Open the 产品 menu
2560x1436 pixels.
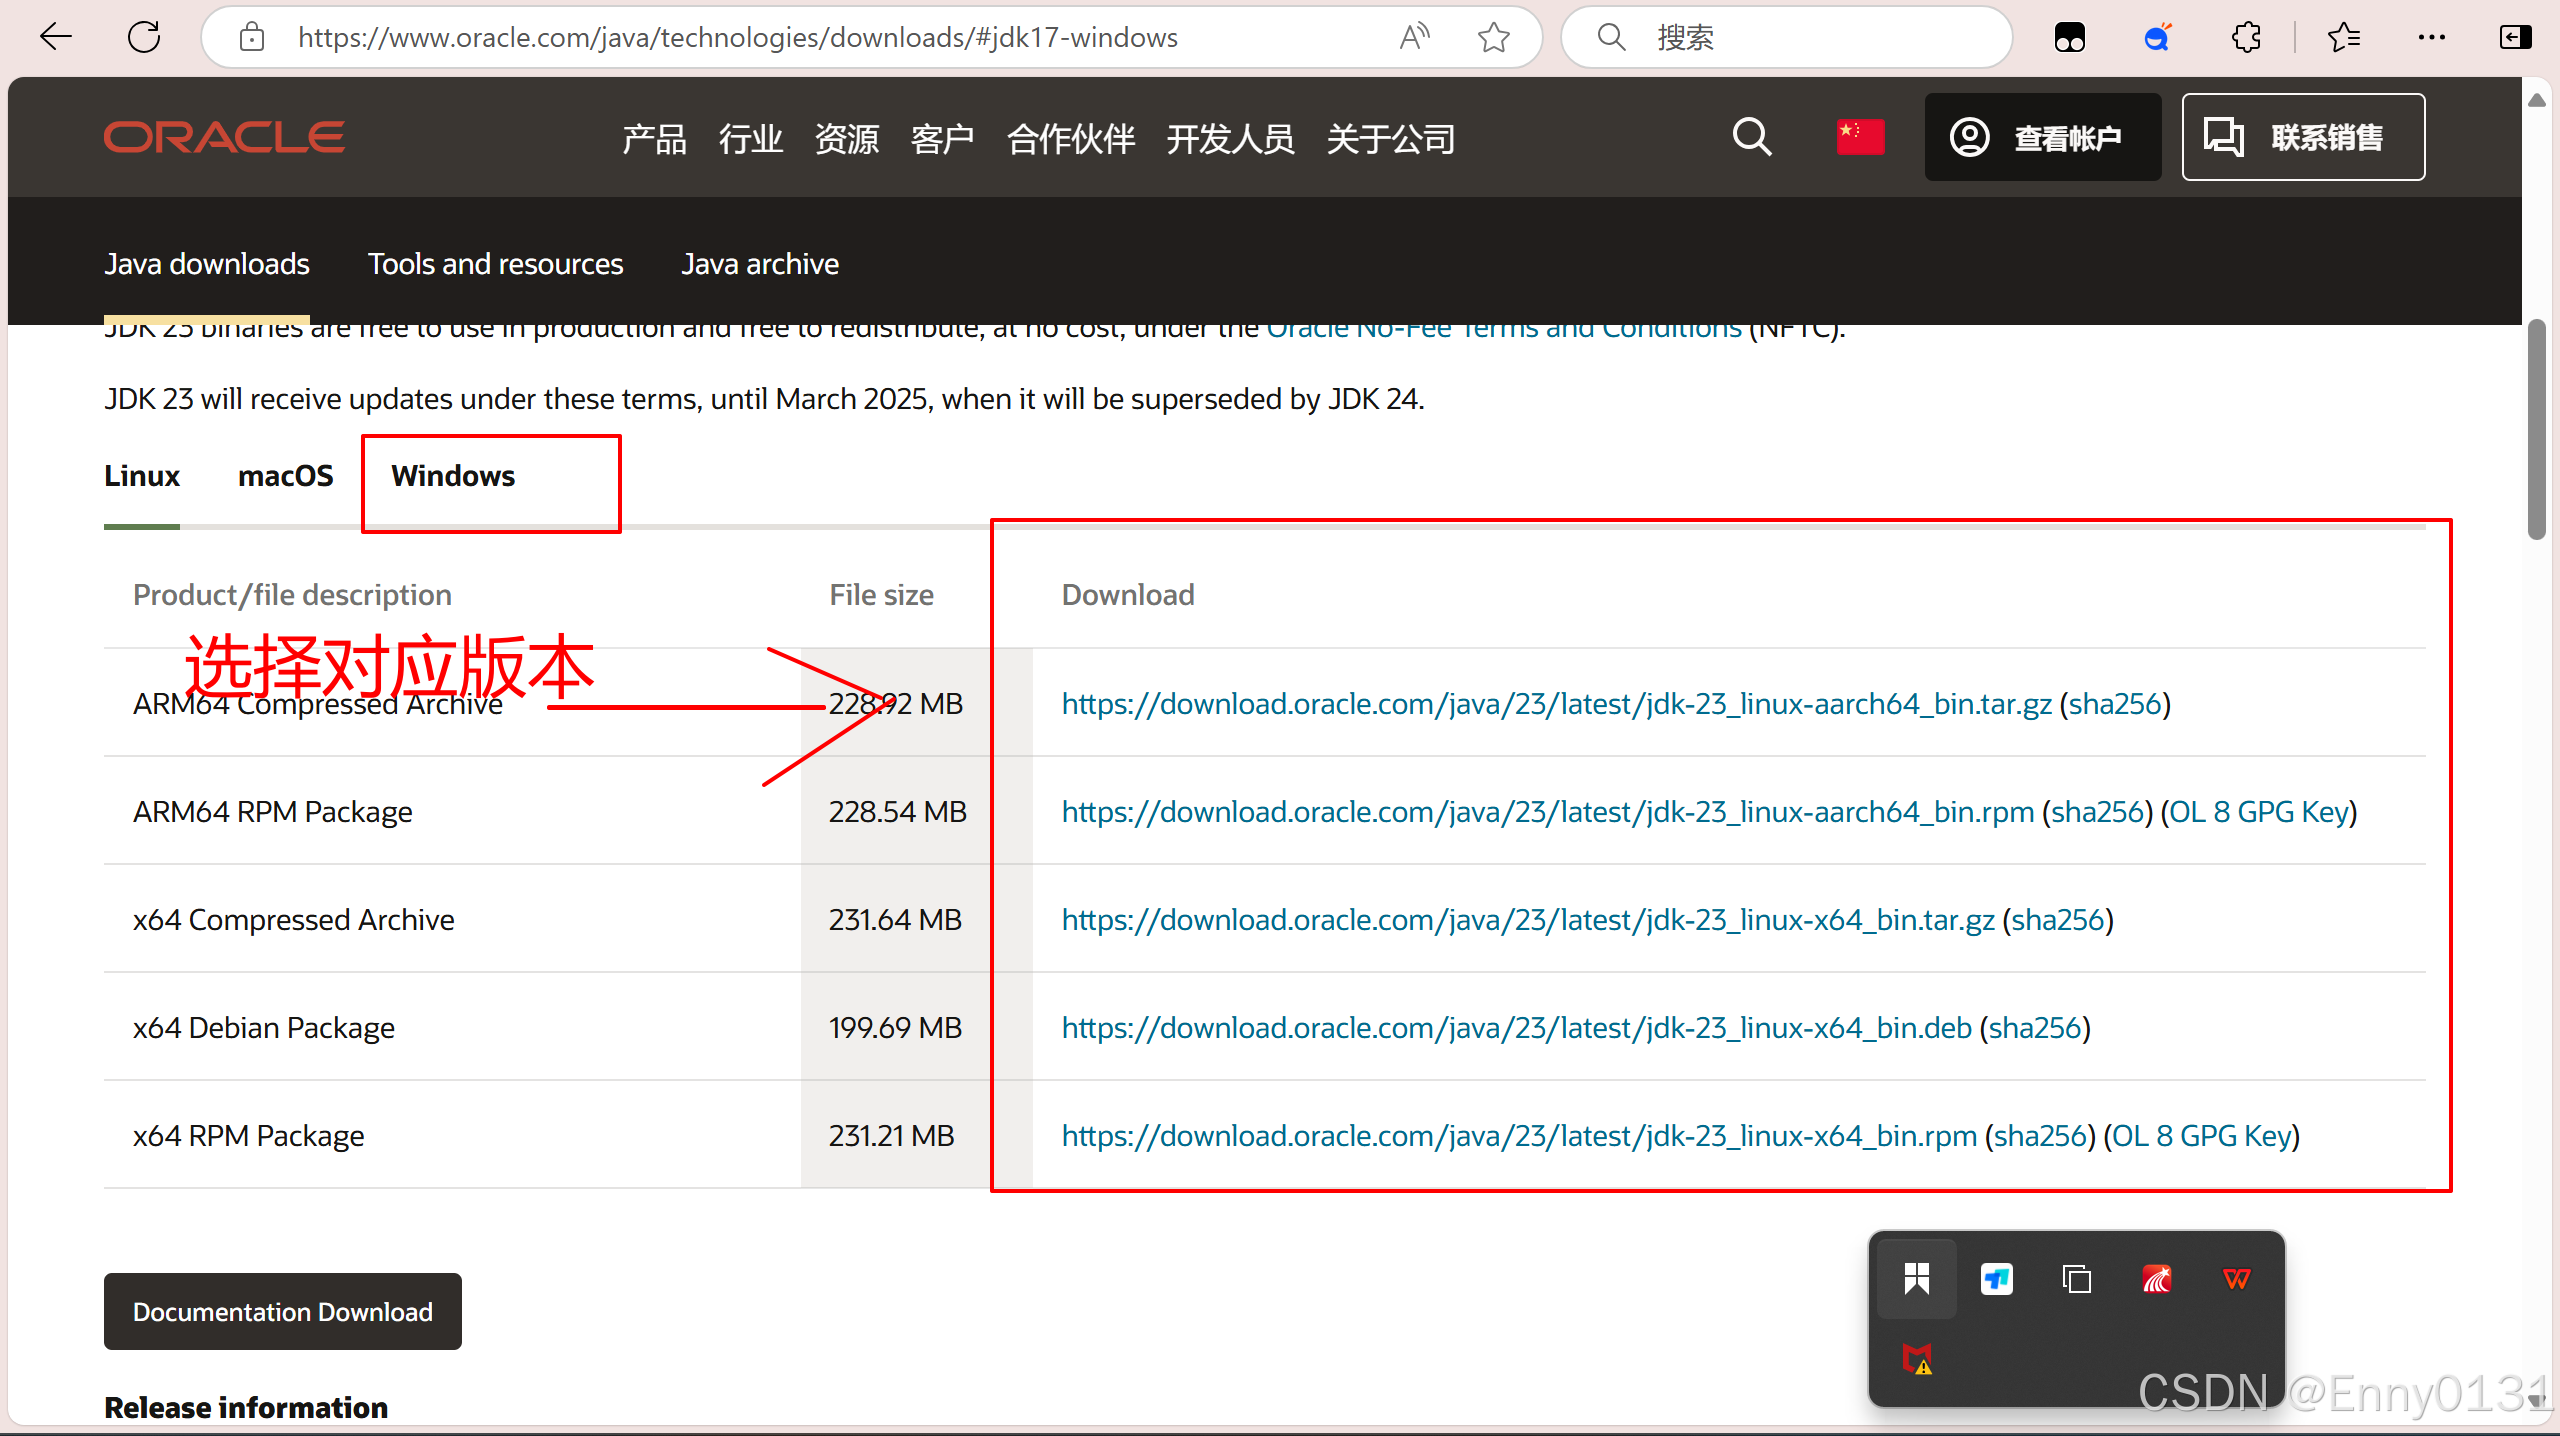654,138
